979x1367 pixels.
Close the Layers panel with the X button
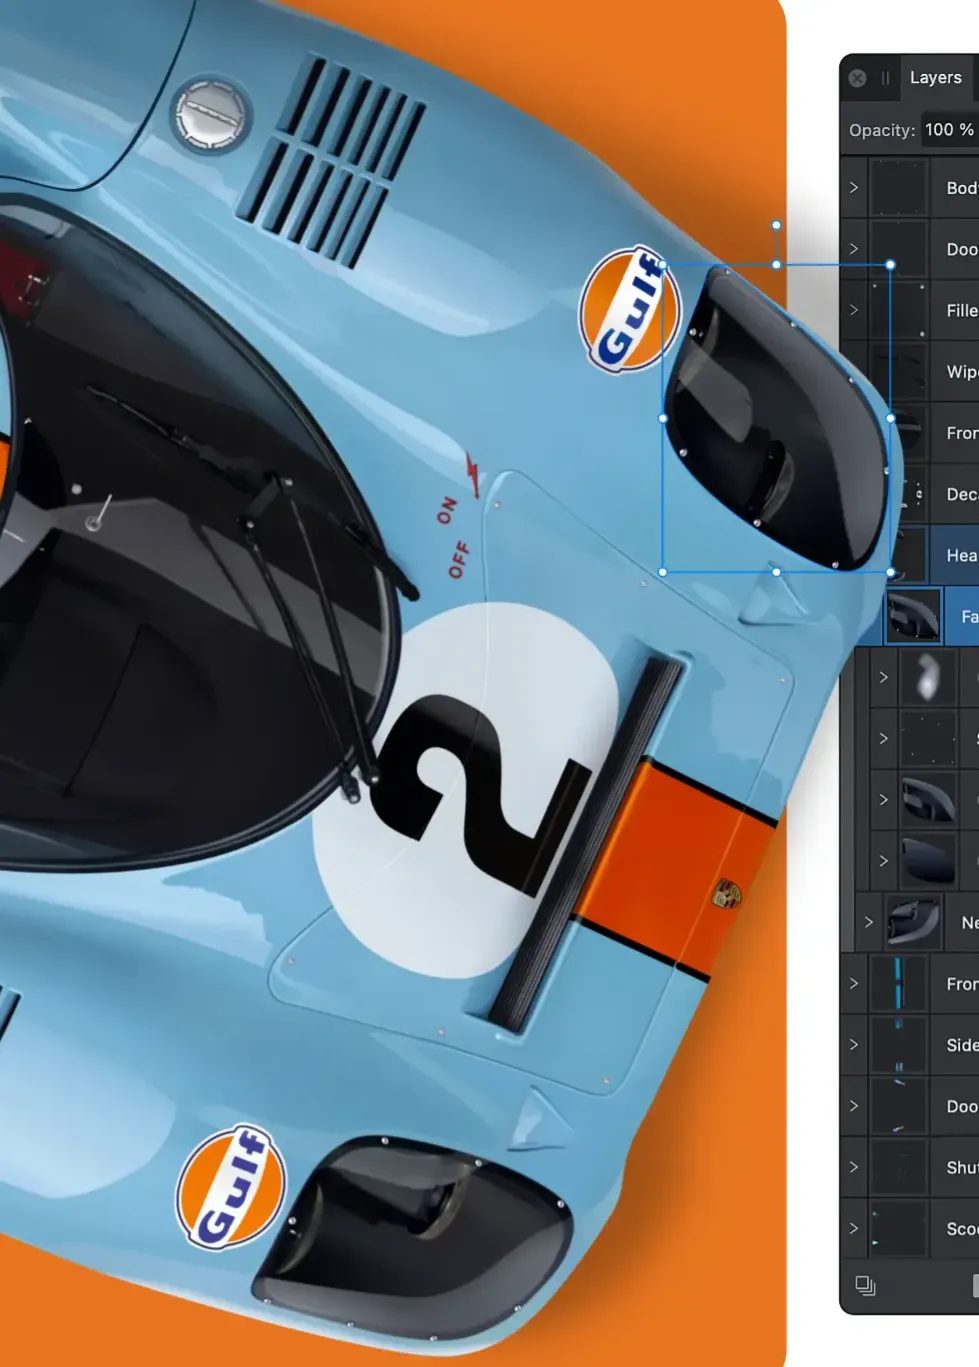(x=857, y=78)
